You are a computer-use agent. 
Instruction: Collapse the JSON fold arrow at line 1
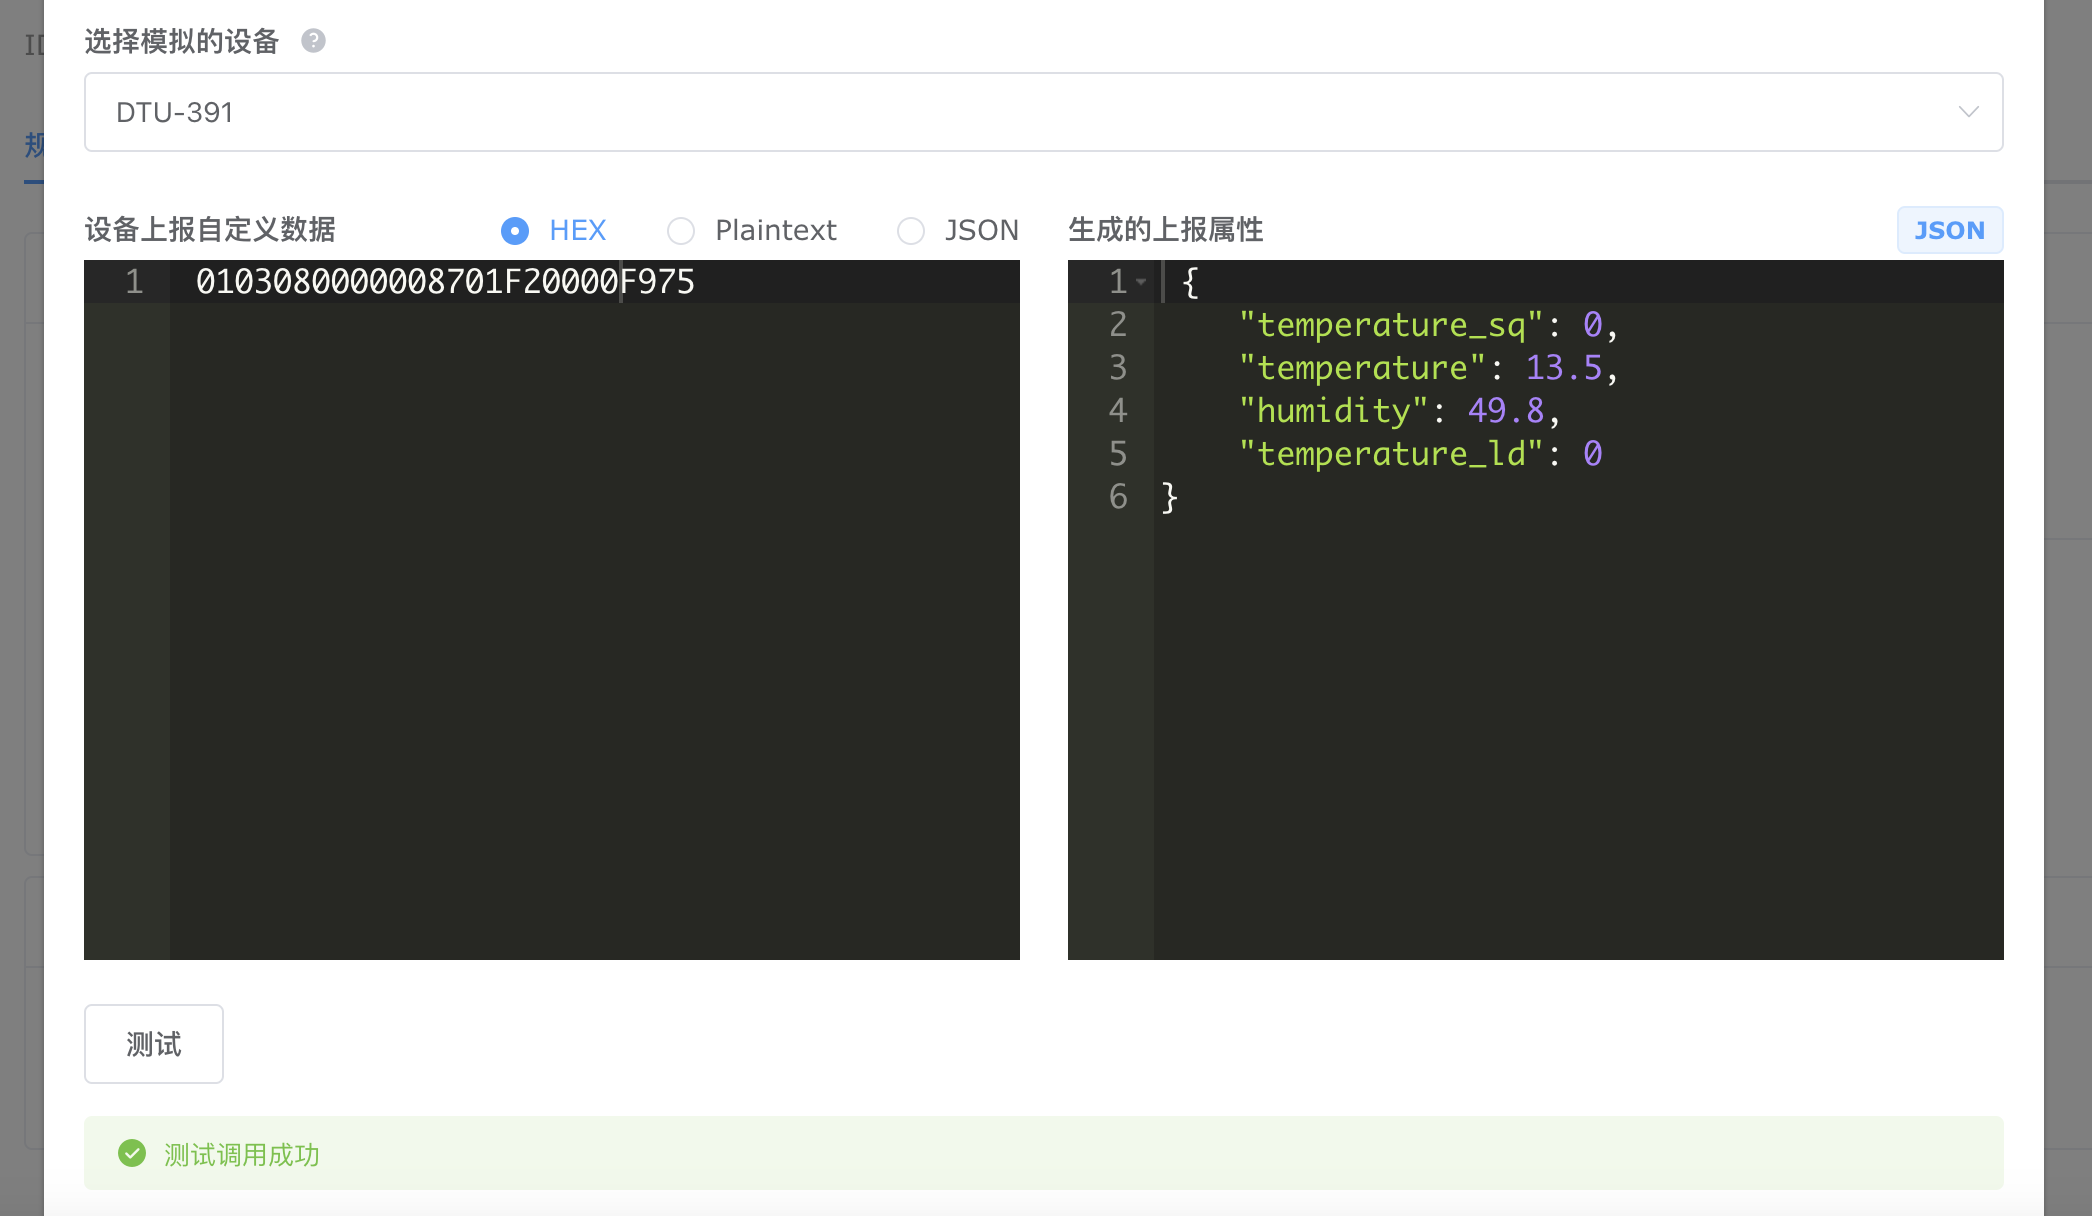point(1141,282)
